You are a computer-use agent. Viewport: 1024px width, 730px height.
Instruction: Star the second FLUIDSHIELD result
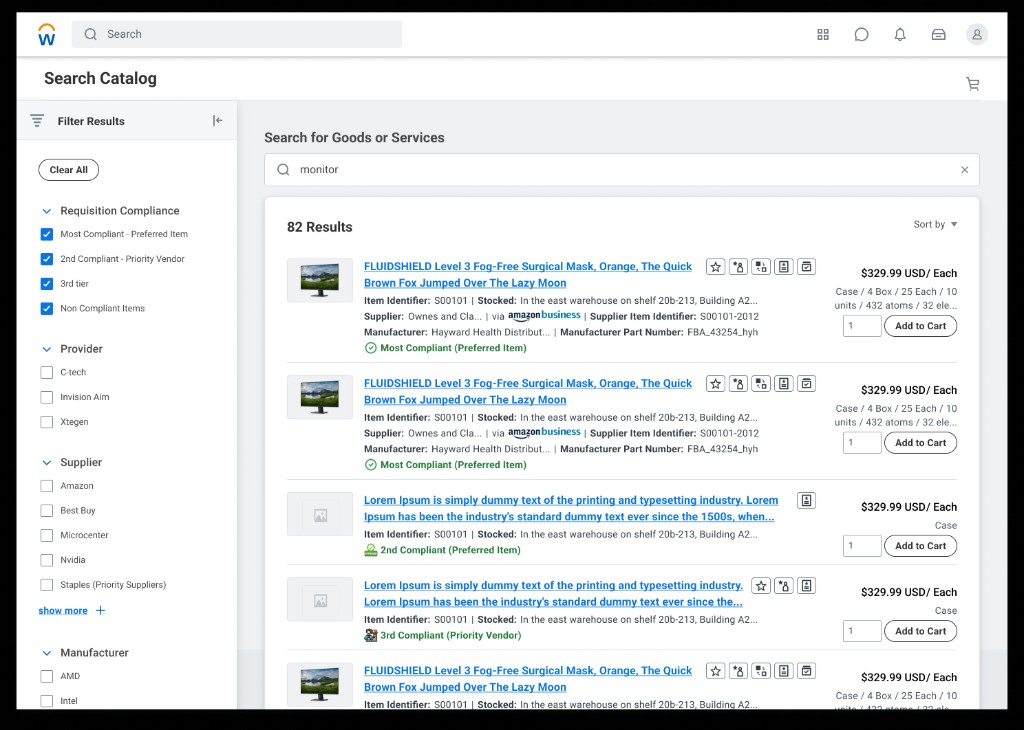[x=716, y=384]
